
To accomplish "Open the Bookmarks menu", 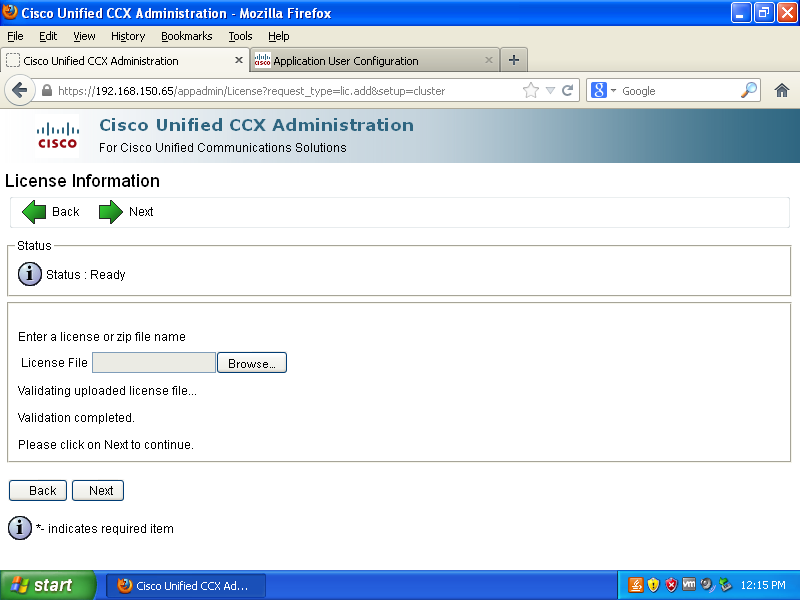I will click(187, 36).
